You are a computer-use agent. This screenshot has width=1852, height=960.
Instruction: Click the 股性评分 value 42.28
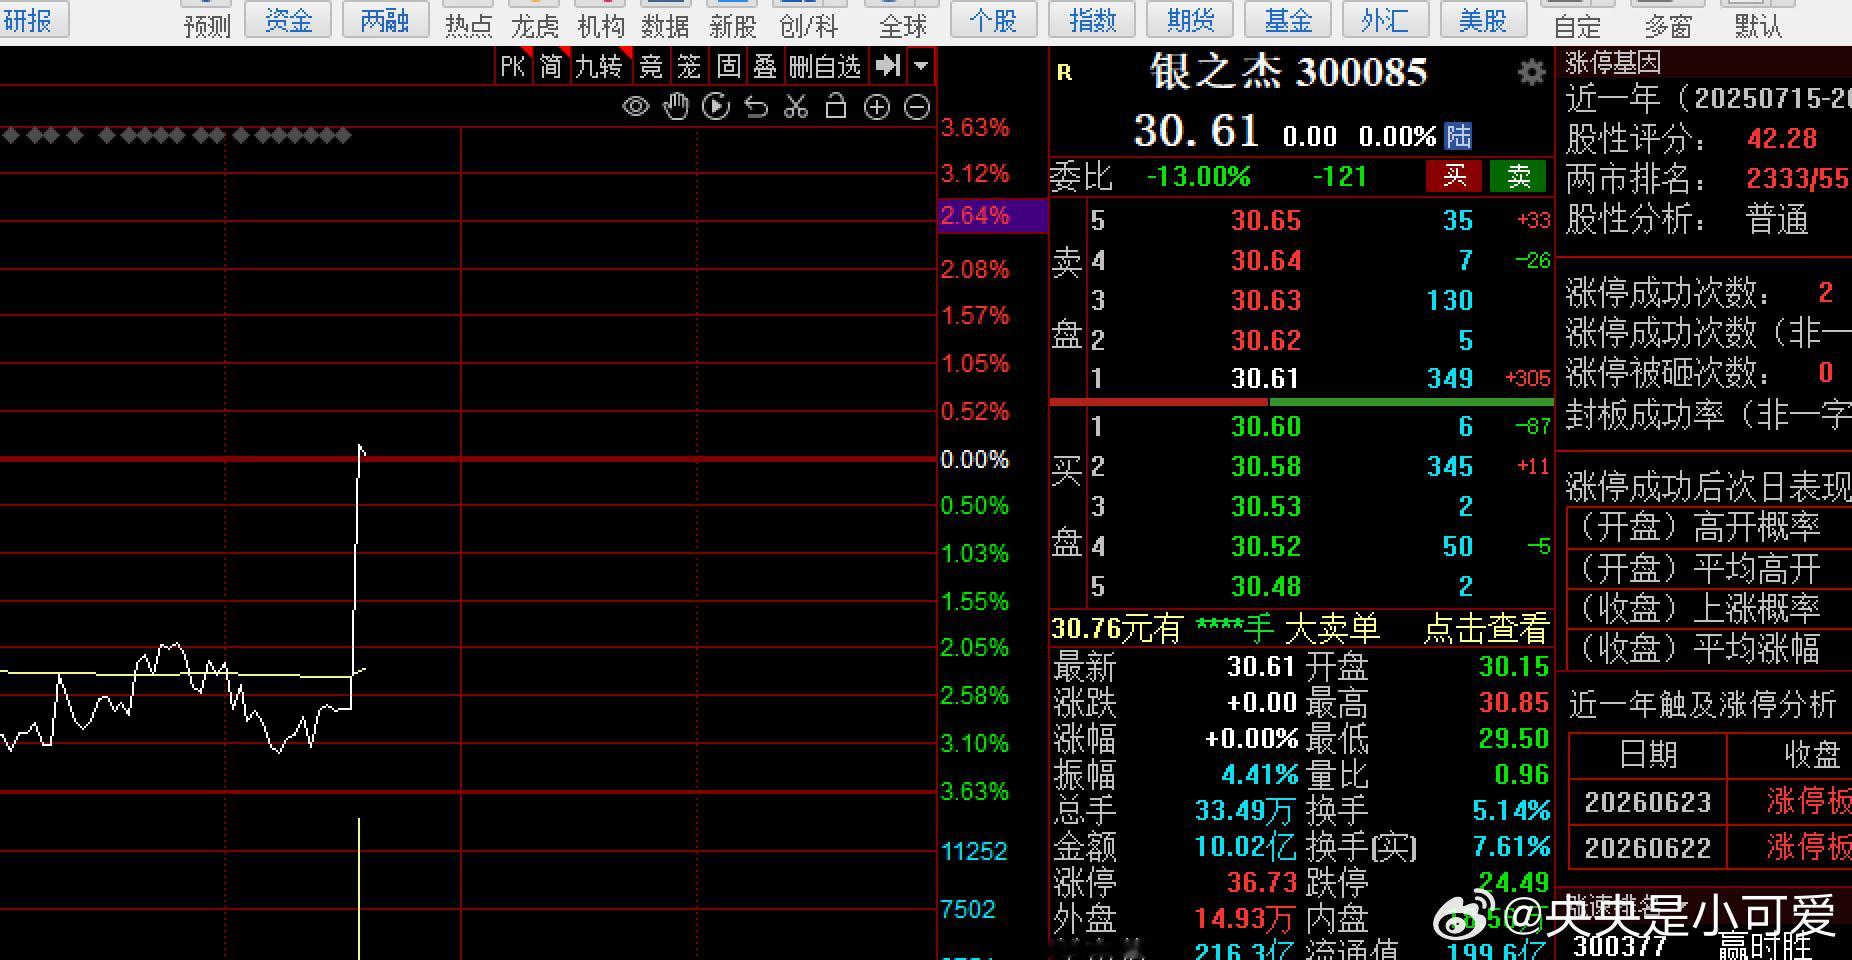[1782, 138]
